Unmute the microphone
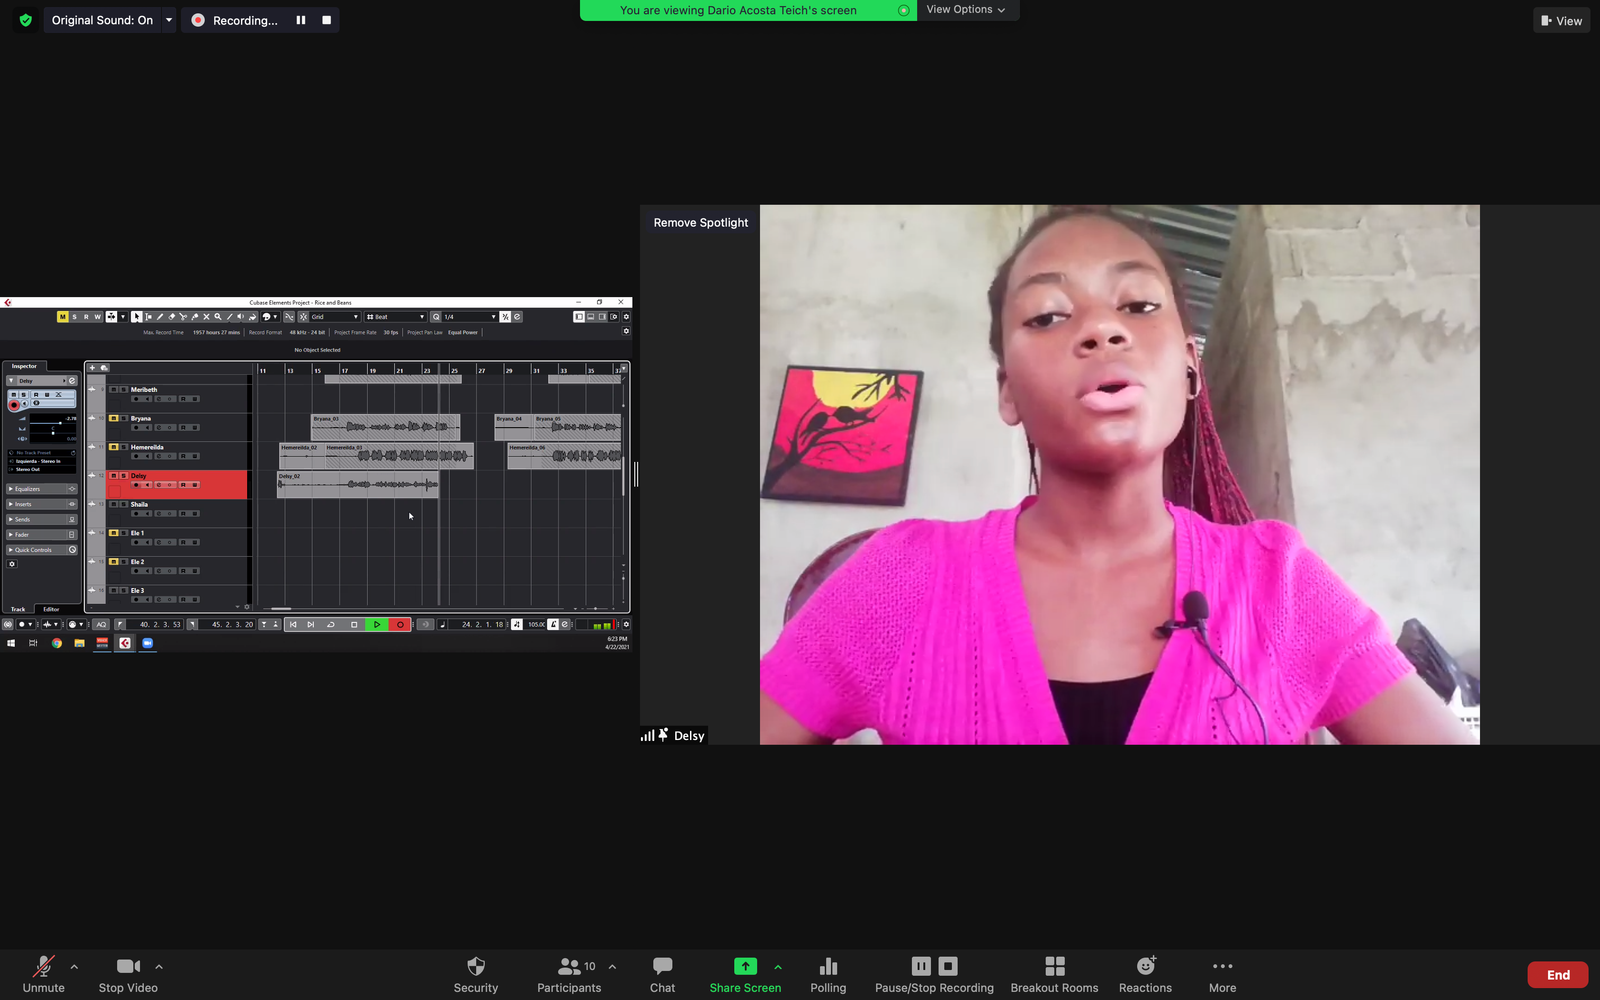Image resolution: width=1600 pixels, height=1000 pixels. pyautogui.click(x=43, y=966)
